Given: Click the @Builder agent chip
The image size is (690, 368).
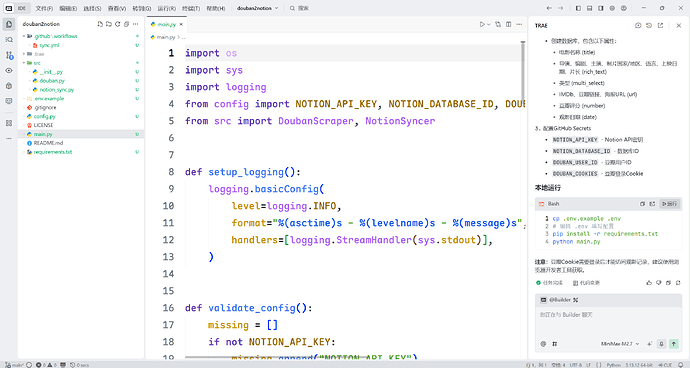Looking at the screenshot, I should [559, 300].
